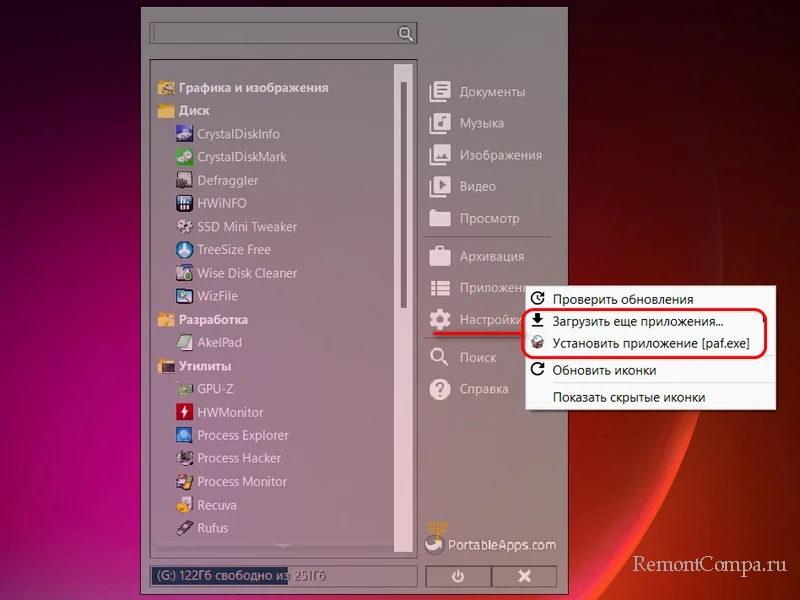Expand the Графика и изображения category
This screenshot has width=800, height=600.
(x=252, y=88)
